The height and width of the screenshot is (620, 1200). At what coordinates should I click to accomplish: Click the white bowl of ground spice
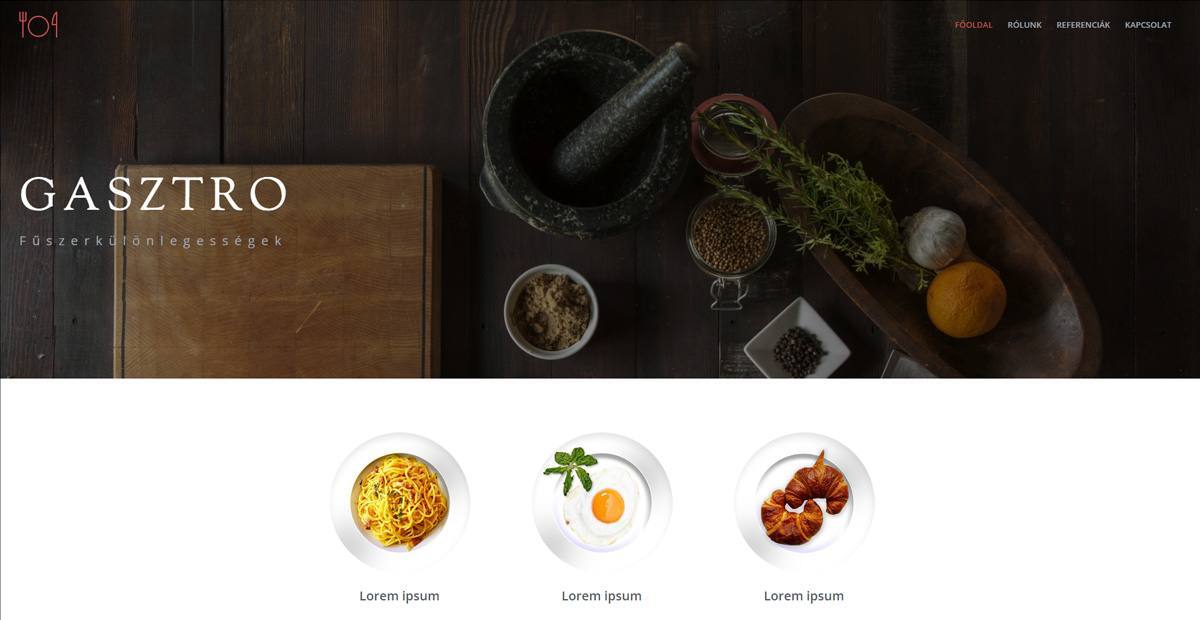[551, 311]
